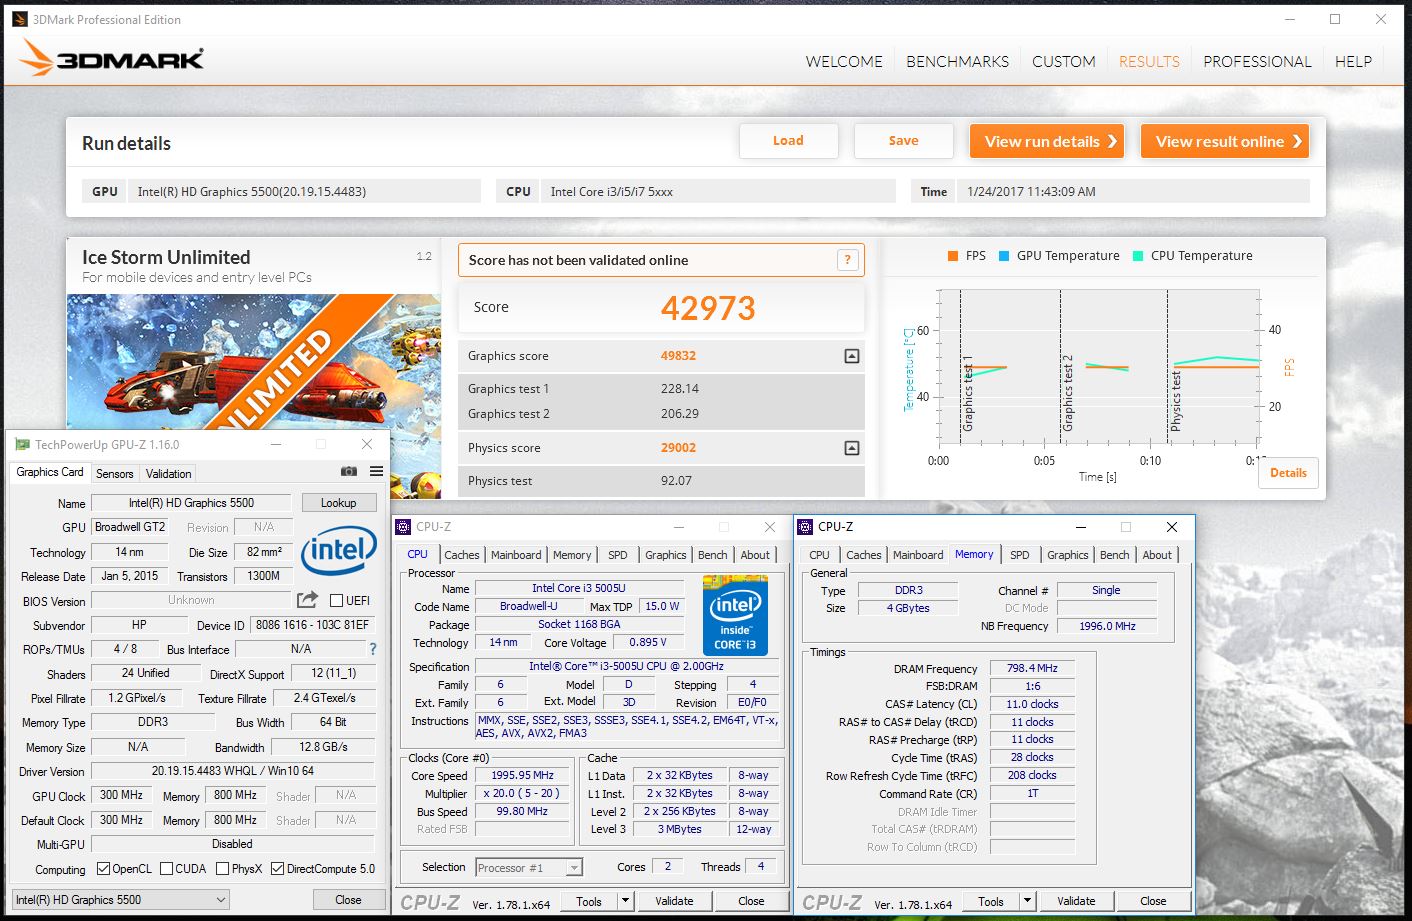This screenshot has height=921, width=1412.
Task: Click the Save button in Run details
Action: click(904, 141)
